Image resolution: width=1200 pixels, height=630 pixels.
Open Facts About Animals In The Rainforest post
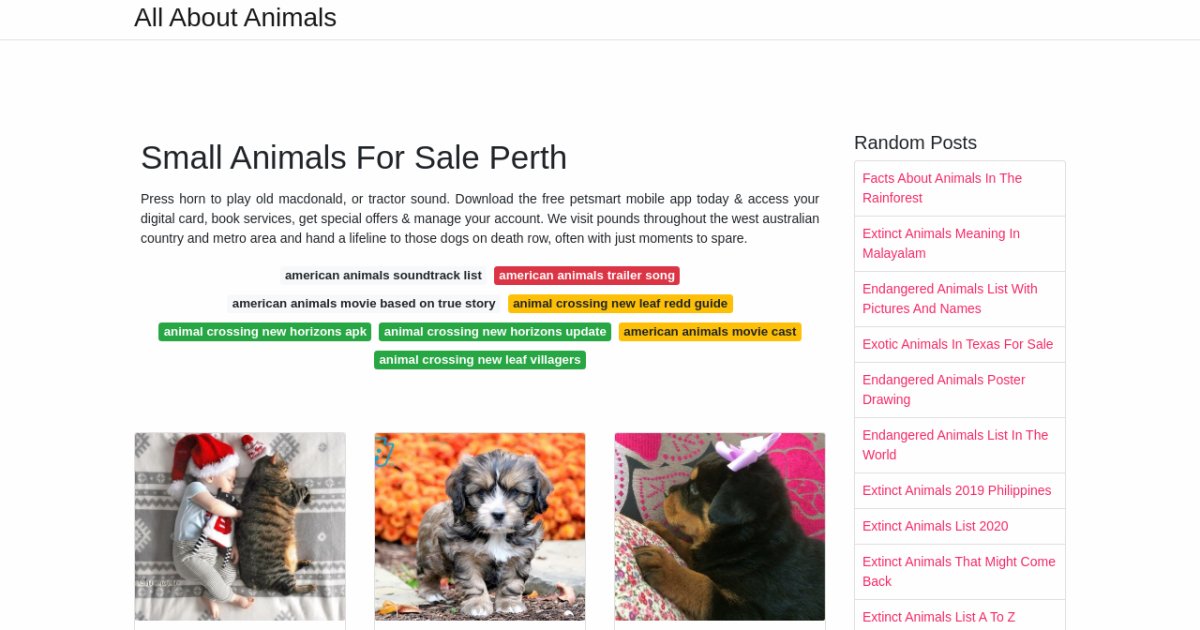(x=942, y=188)
